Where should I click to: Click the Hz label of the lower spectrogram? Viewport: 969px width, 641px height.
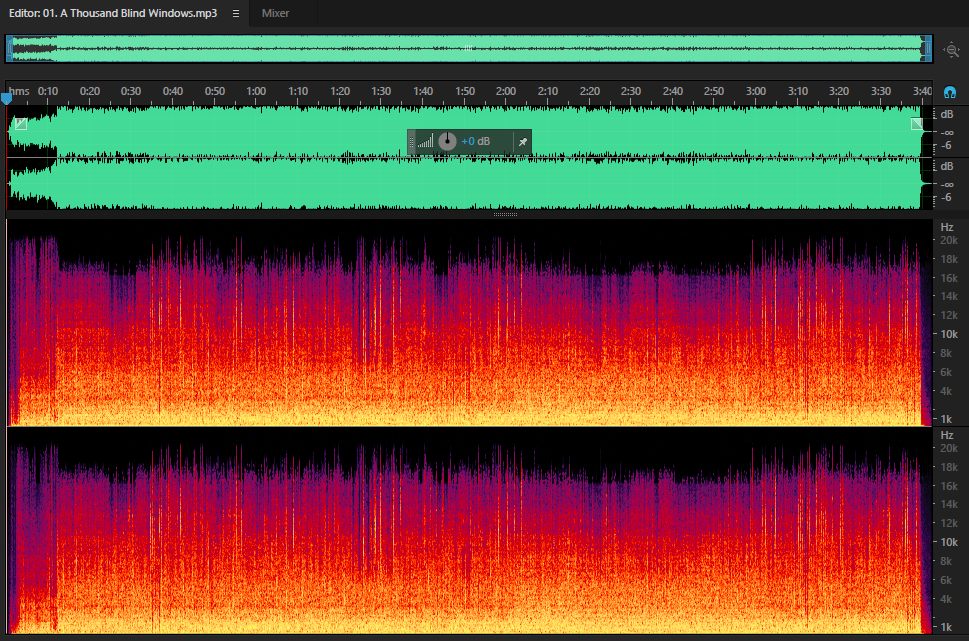click(947, 435)
